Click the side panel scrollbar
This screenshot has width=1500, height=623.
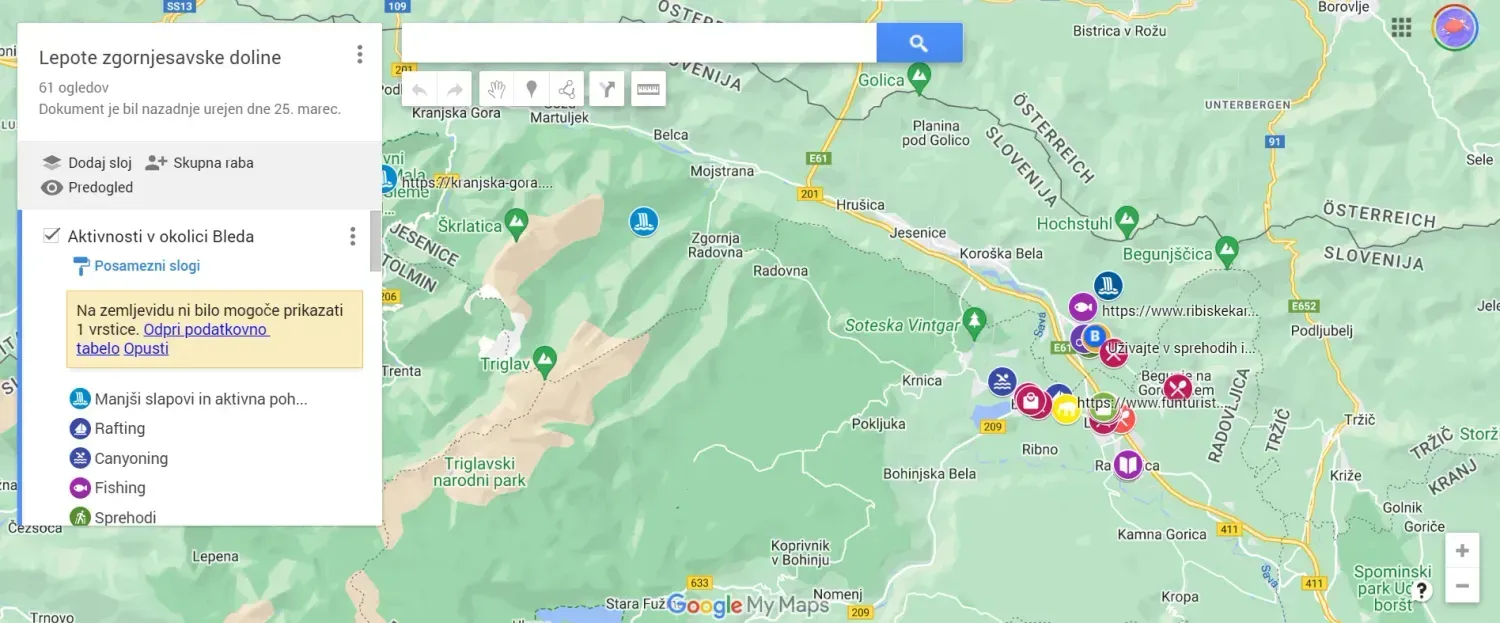(x=375, y=241)
